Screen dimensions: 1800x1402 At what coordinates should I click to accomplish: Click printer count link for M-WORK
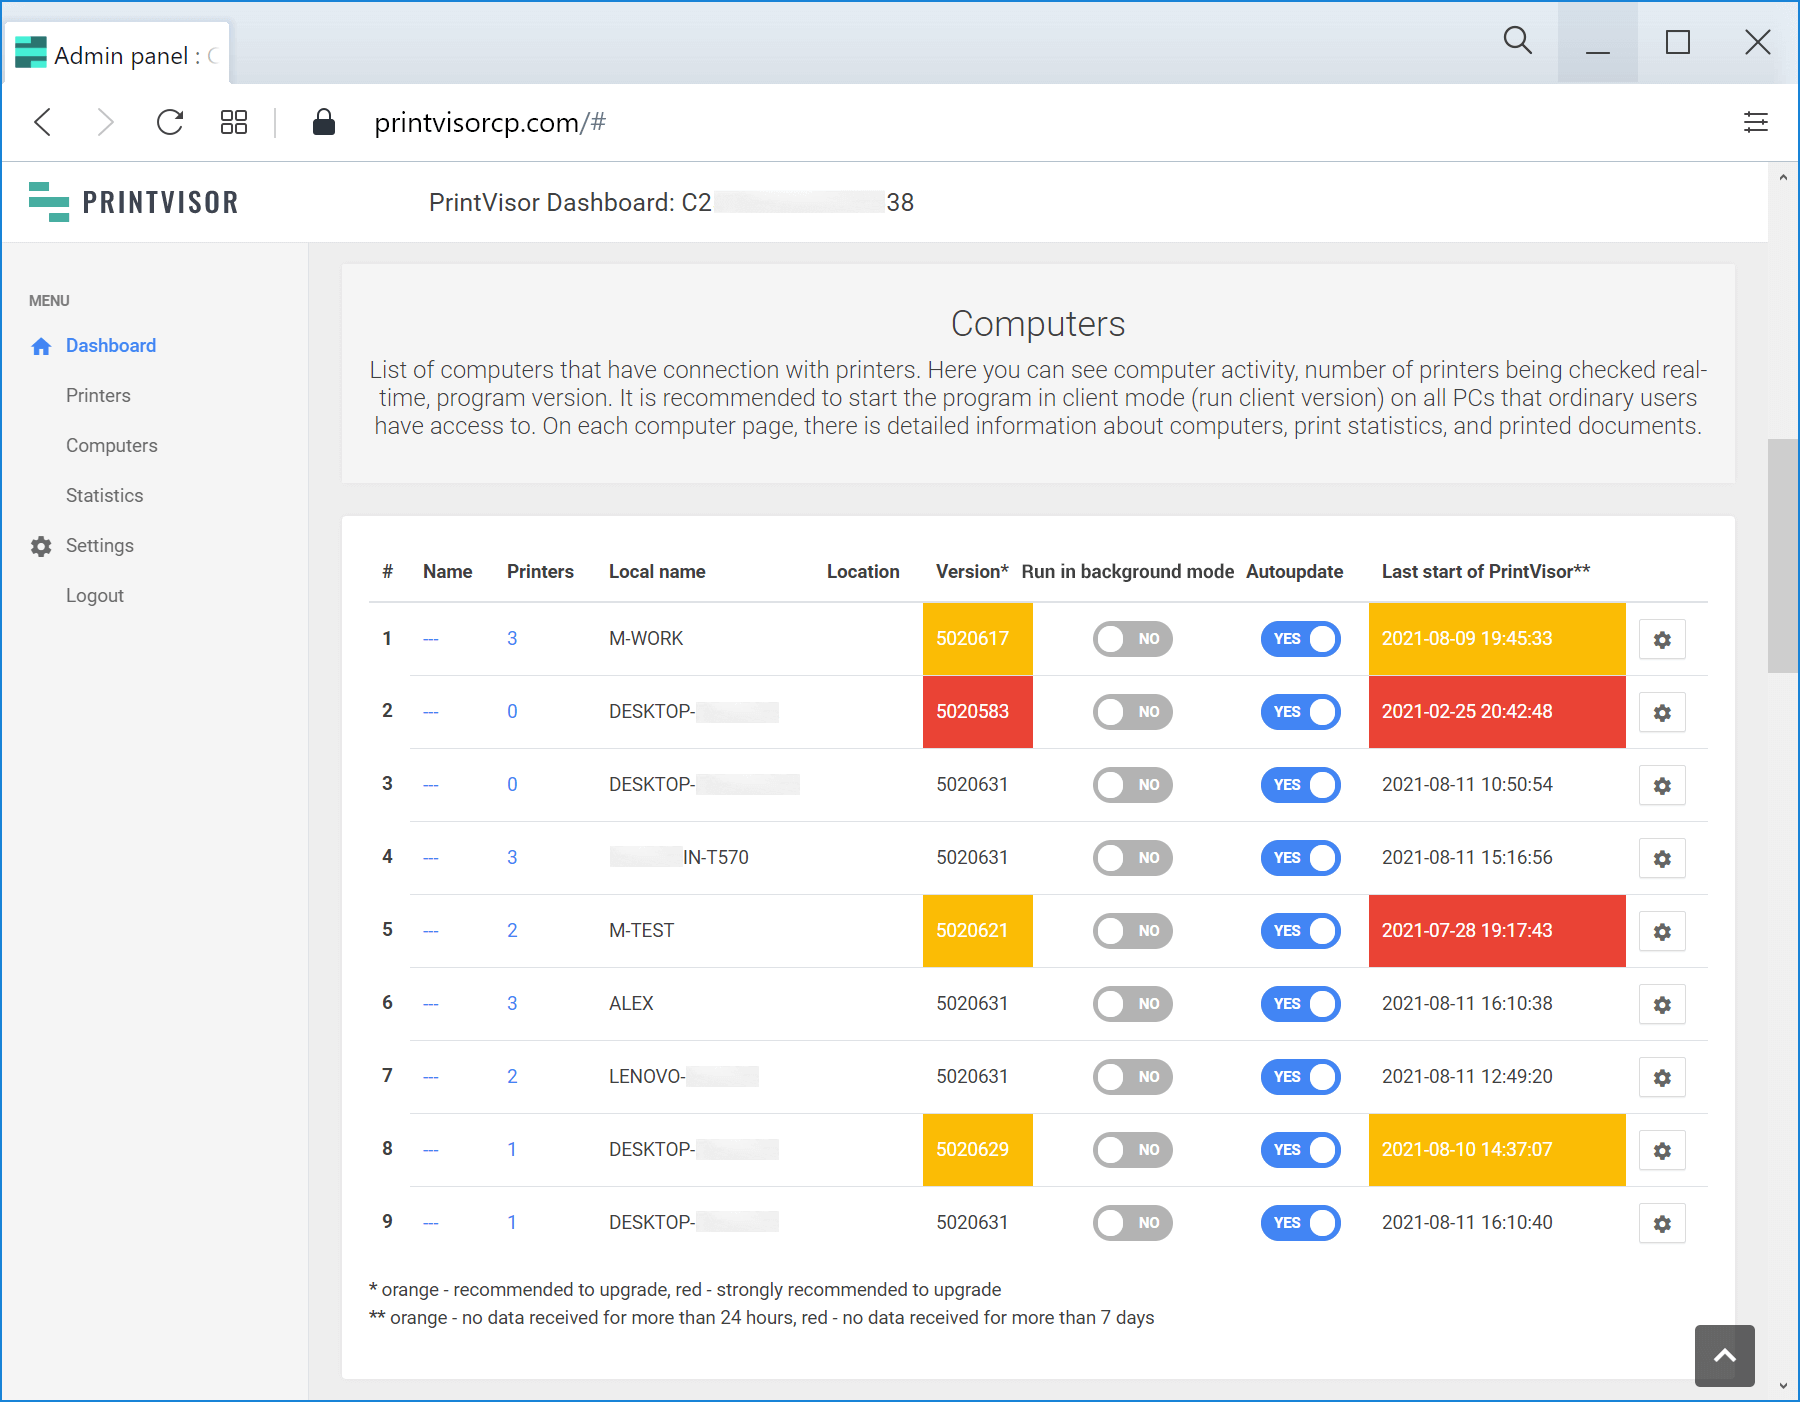[512, 639]
